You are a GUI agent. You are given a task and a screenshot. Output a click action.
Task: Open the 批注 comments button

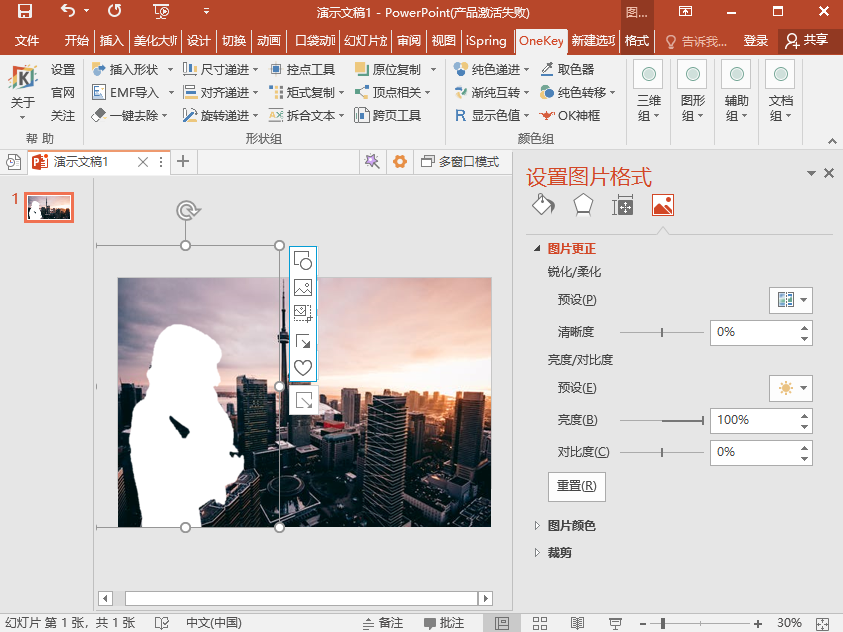pos(444,623)
